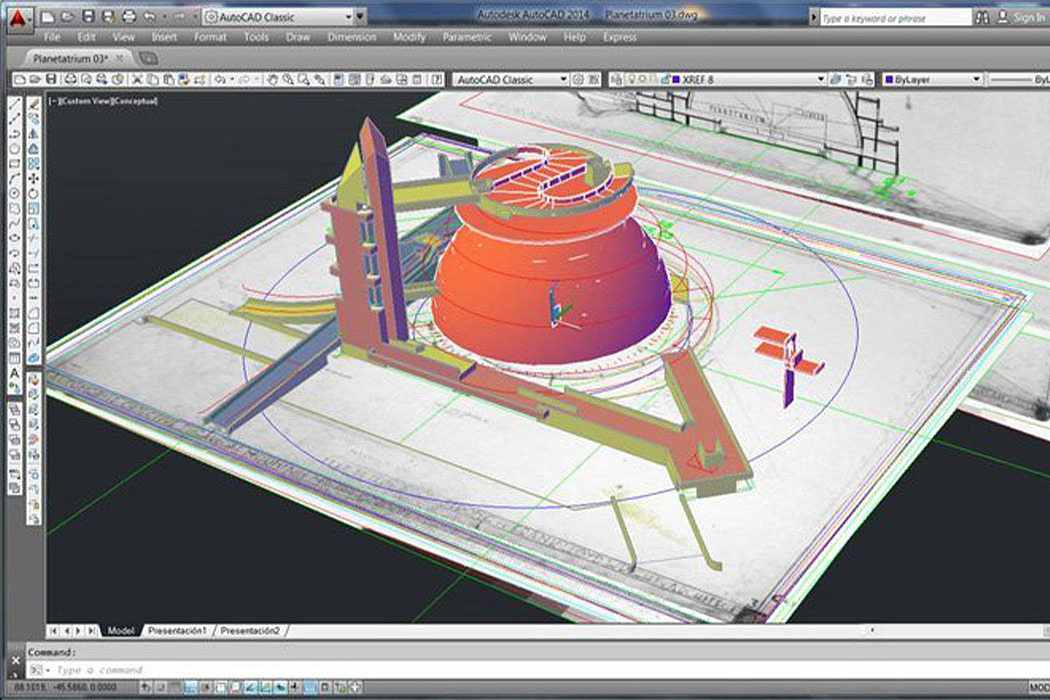This screenshot has height=700, width=1050.
Task: Click the Plot printer icon in quick access toolbar
Action: point(128,17)
